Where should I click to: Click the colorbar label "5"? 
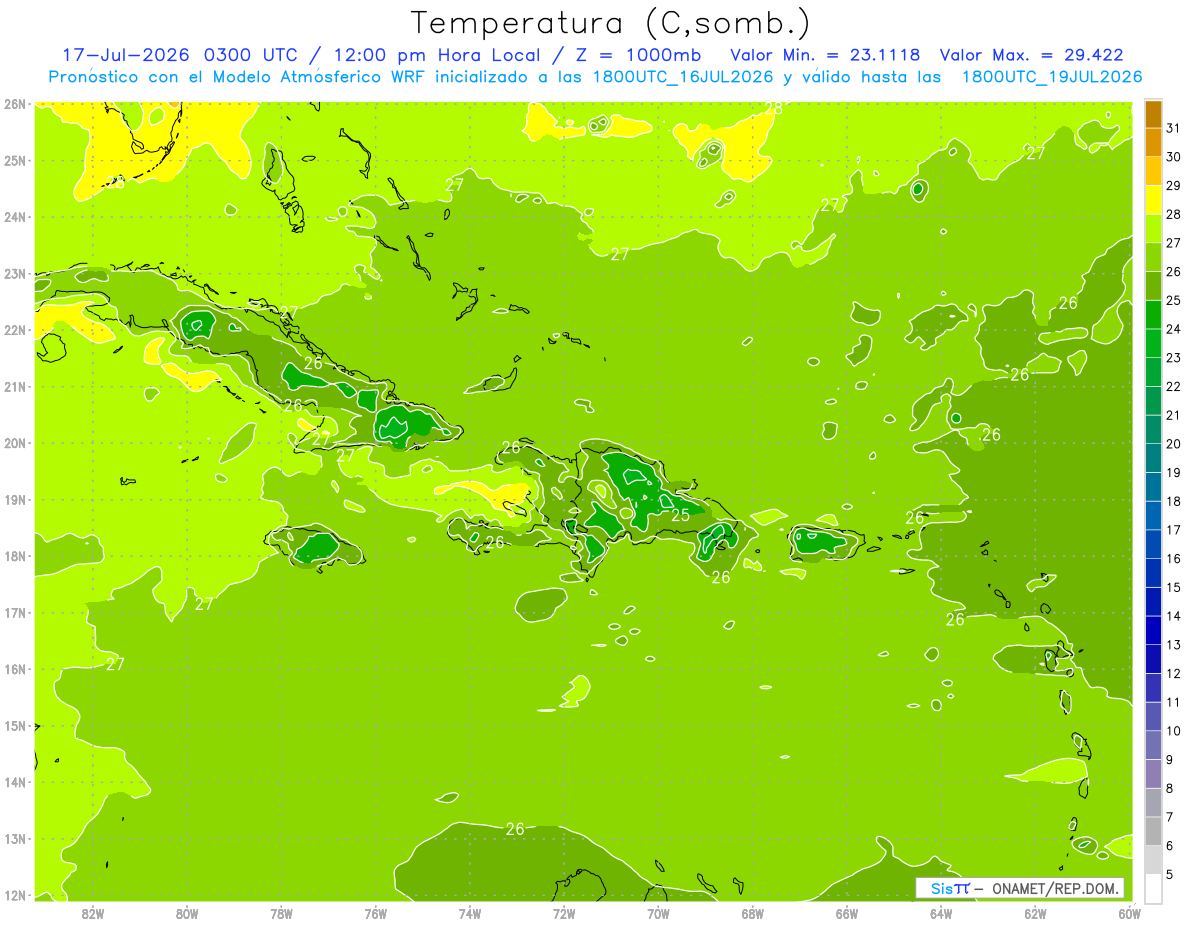1170,875
